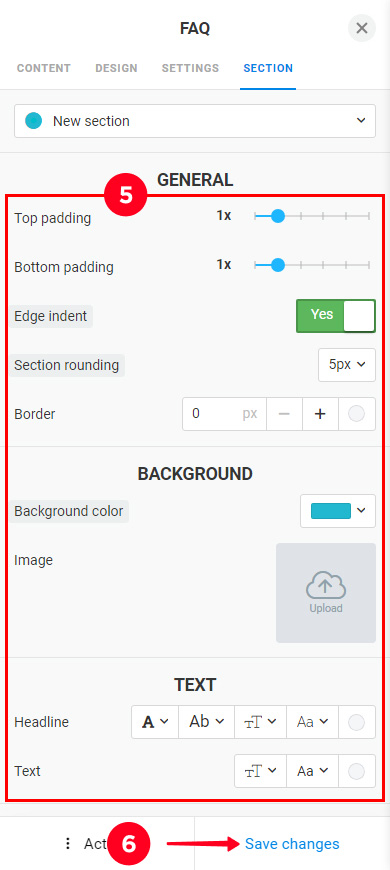Open Text row Aa case icon
This screenshot has height=870, width=390.
pos(312,771)
